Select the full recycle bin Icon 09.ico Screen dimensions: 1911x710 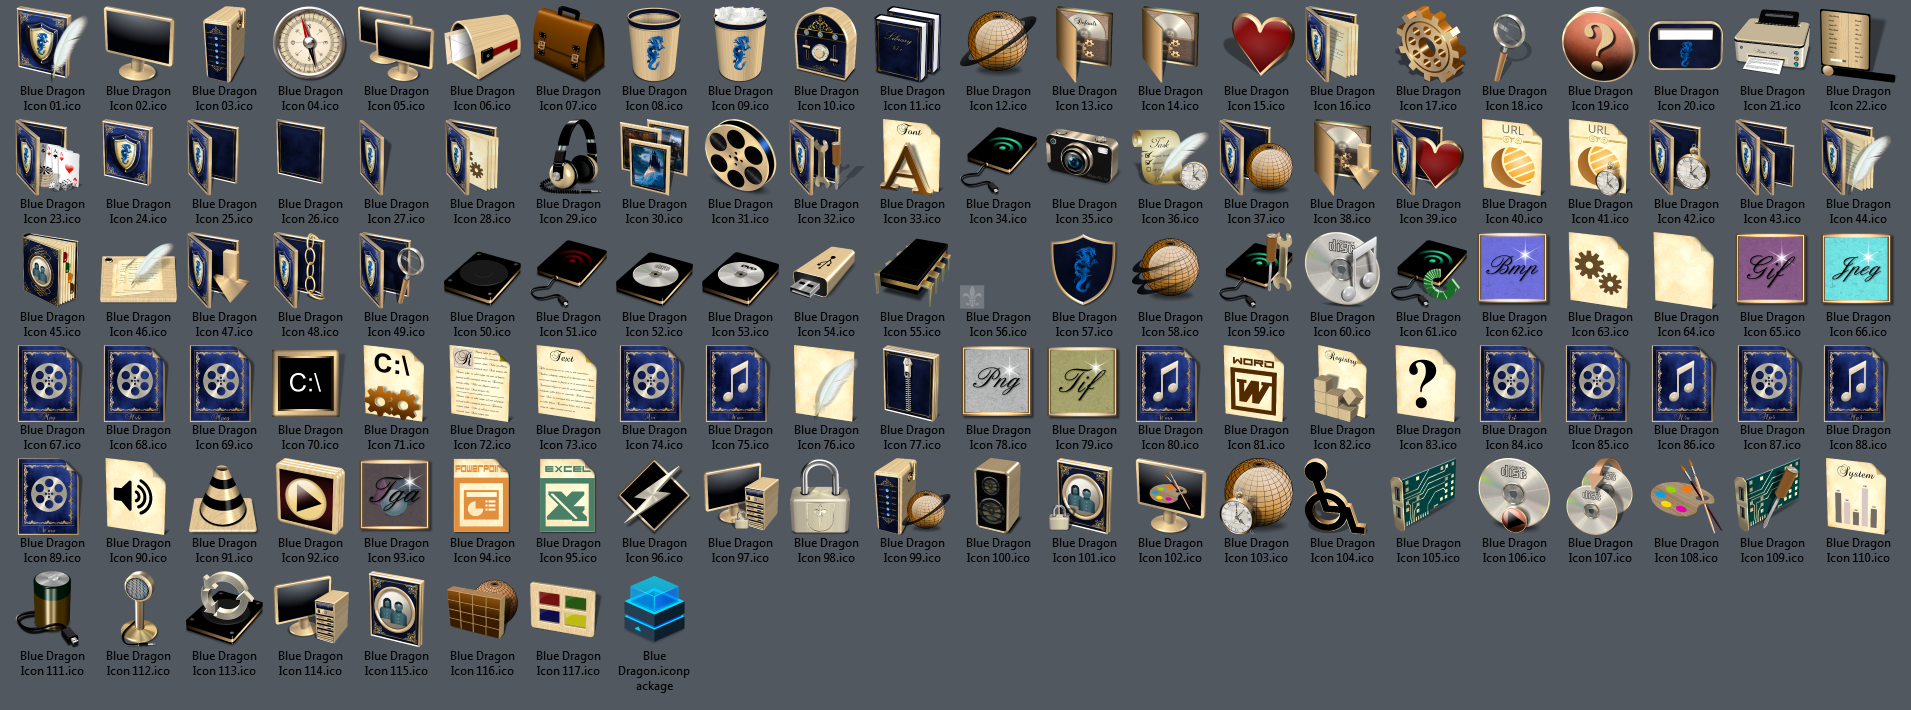(x=740, y=44)
